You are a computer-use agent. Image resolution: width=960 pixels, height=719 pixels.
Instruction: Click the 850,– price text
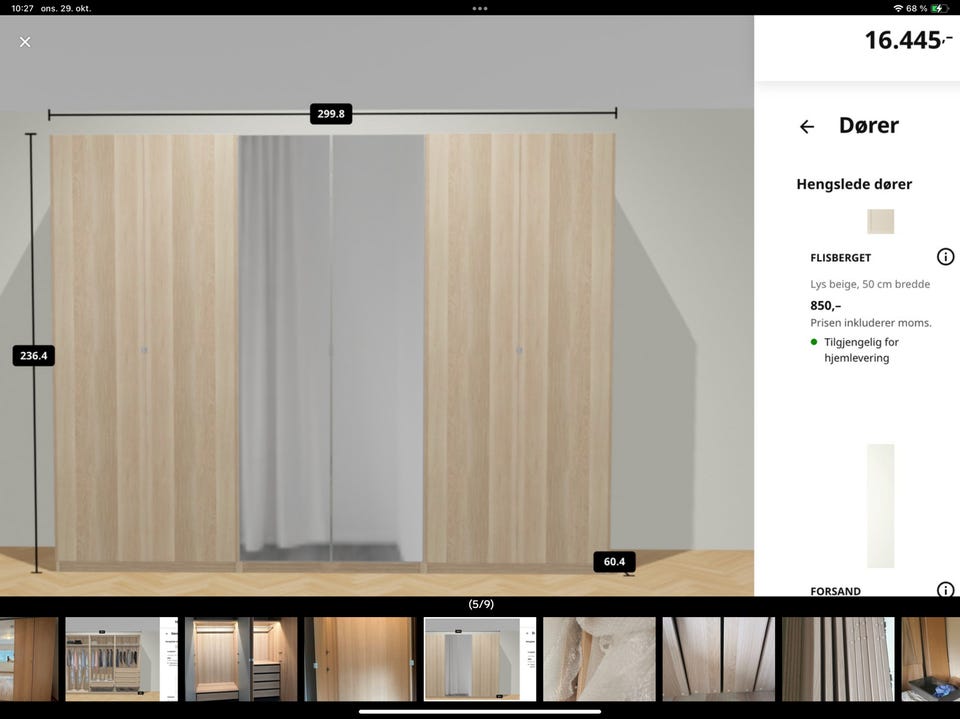tap(825, 306)
